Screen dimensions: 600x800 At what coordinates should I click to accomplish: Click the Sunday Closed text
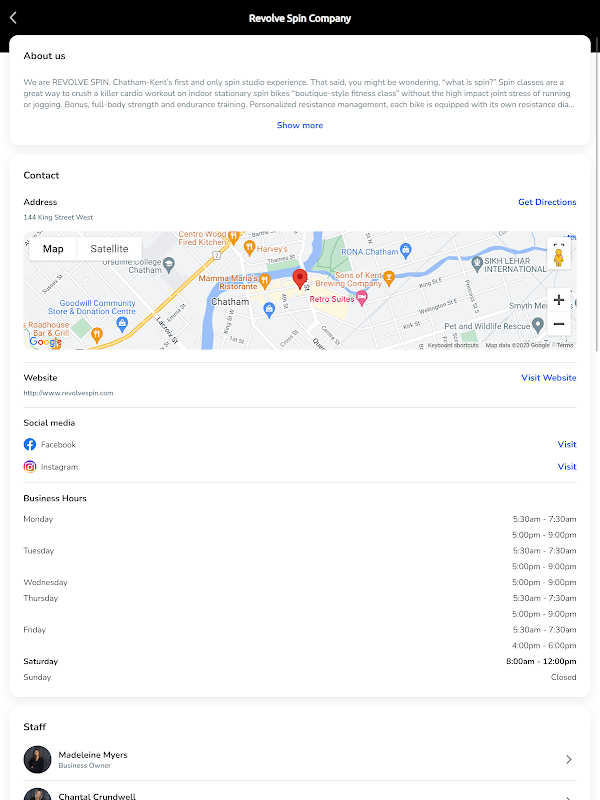[x=563, y=677]
